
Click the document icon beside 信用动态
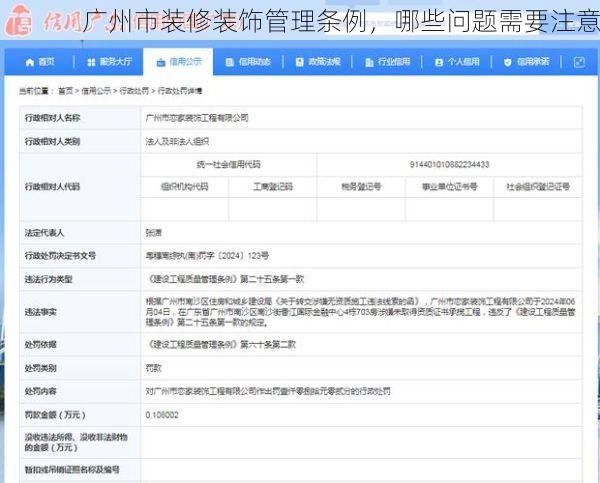click(229, 62)
